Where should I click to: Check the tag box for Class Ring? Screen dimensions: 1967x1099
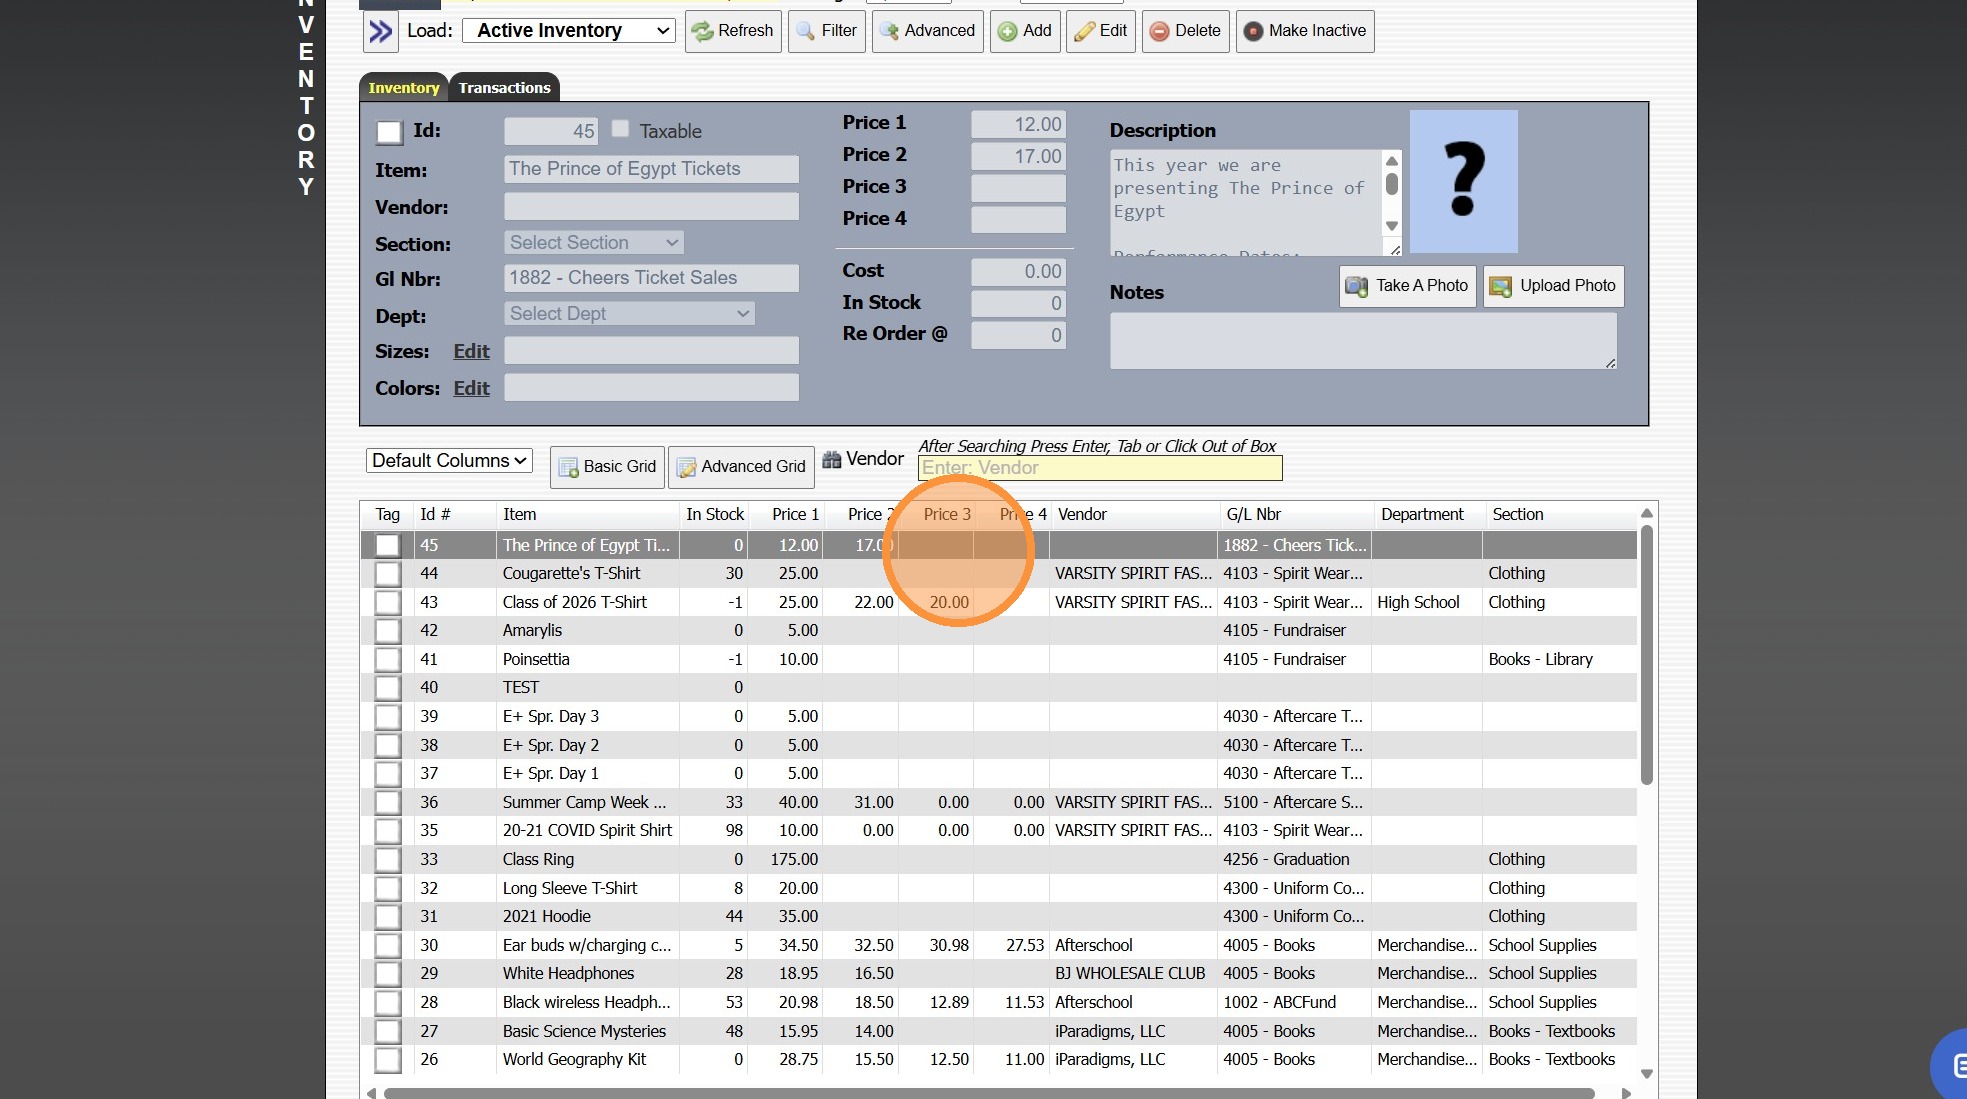click(387, 860)
